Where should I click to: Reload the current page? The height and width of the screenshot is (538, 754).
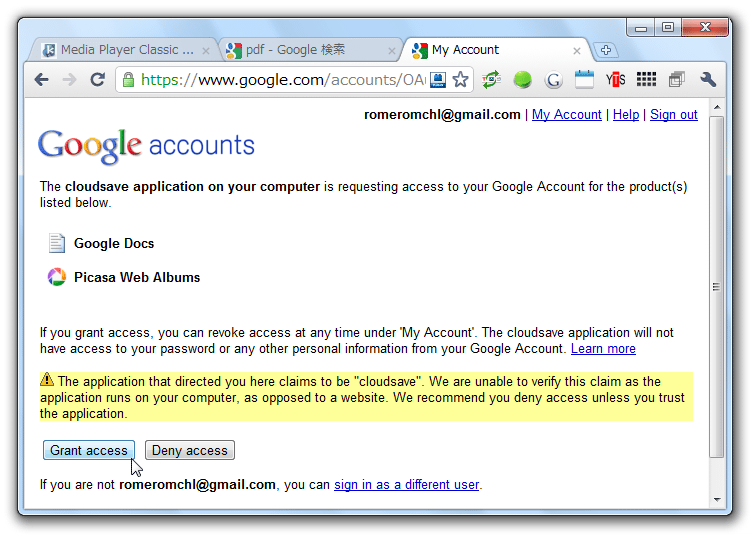click(98, 79)
